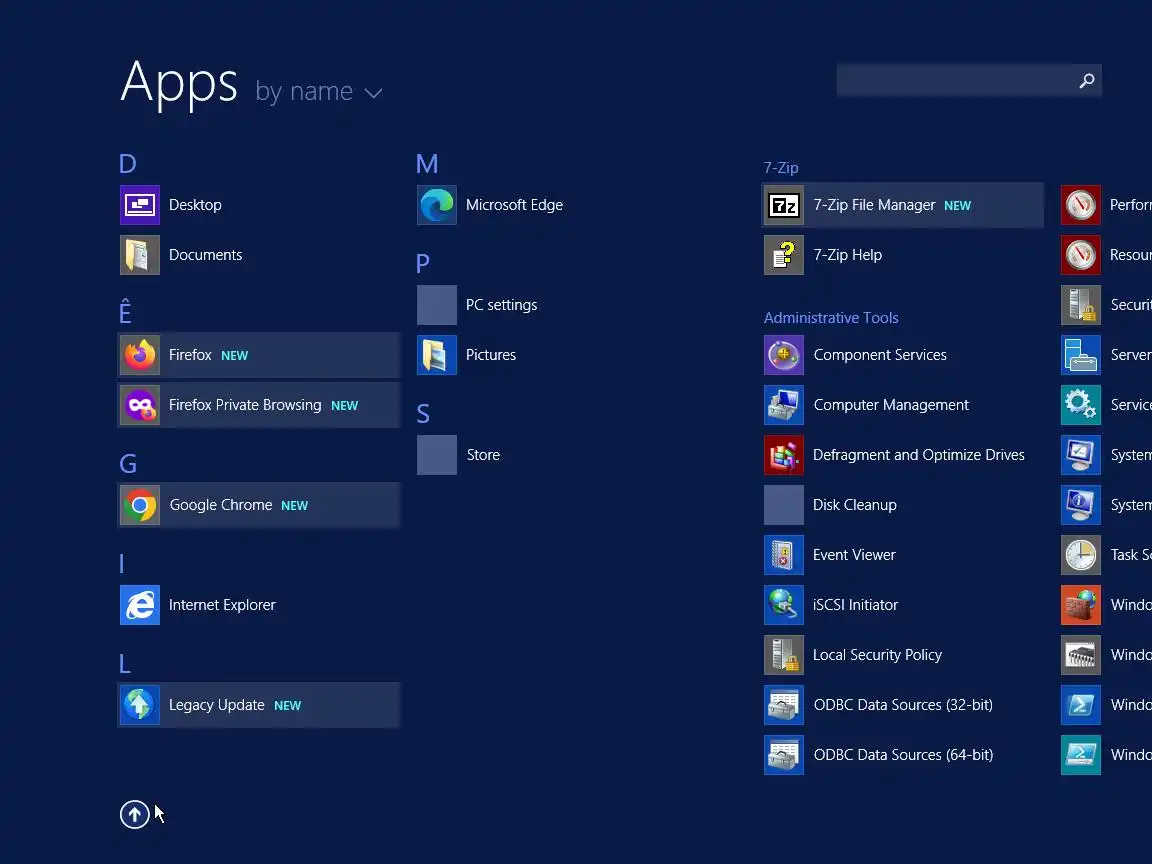
Task: Click the "PC settings" label
Action: click(x=501, y=305)
